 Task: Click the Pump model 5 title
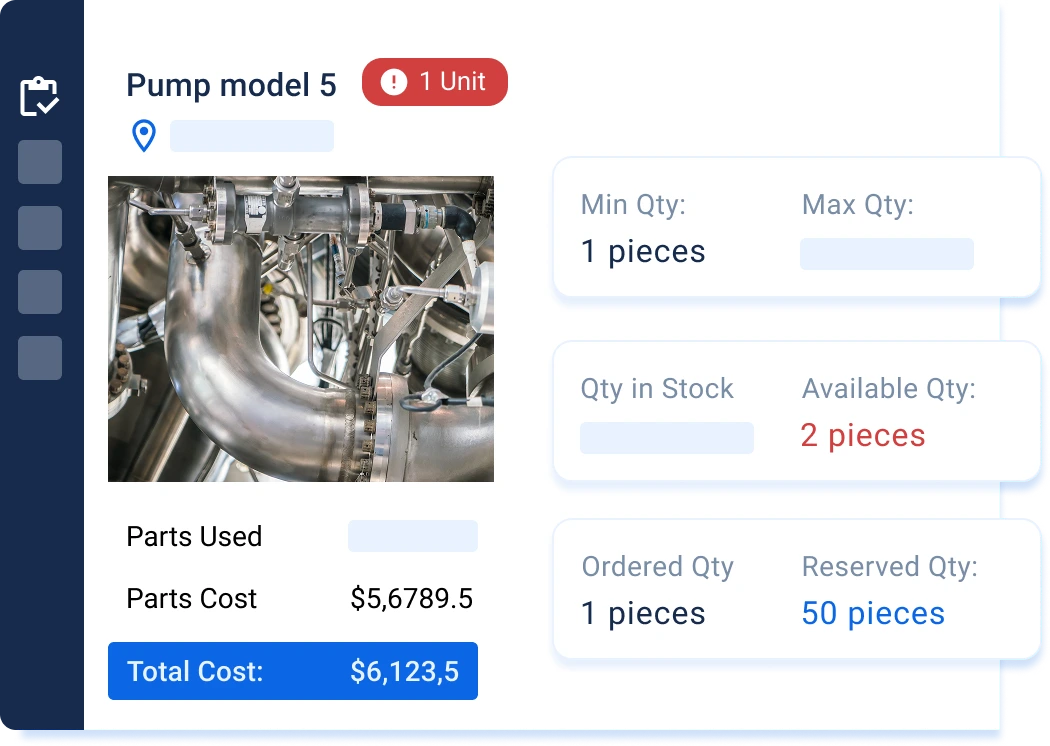[231, 86]
